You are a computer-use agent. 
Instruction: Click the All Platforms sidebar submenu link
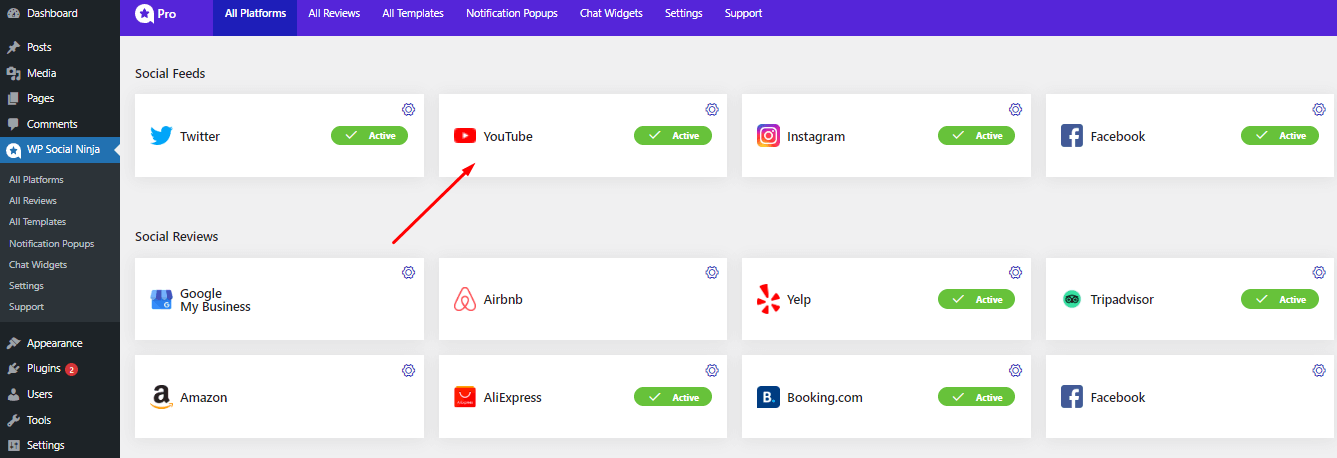pyautogui.click(x=36, y=180)
